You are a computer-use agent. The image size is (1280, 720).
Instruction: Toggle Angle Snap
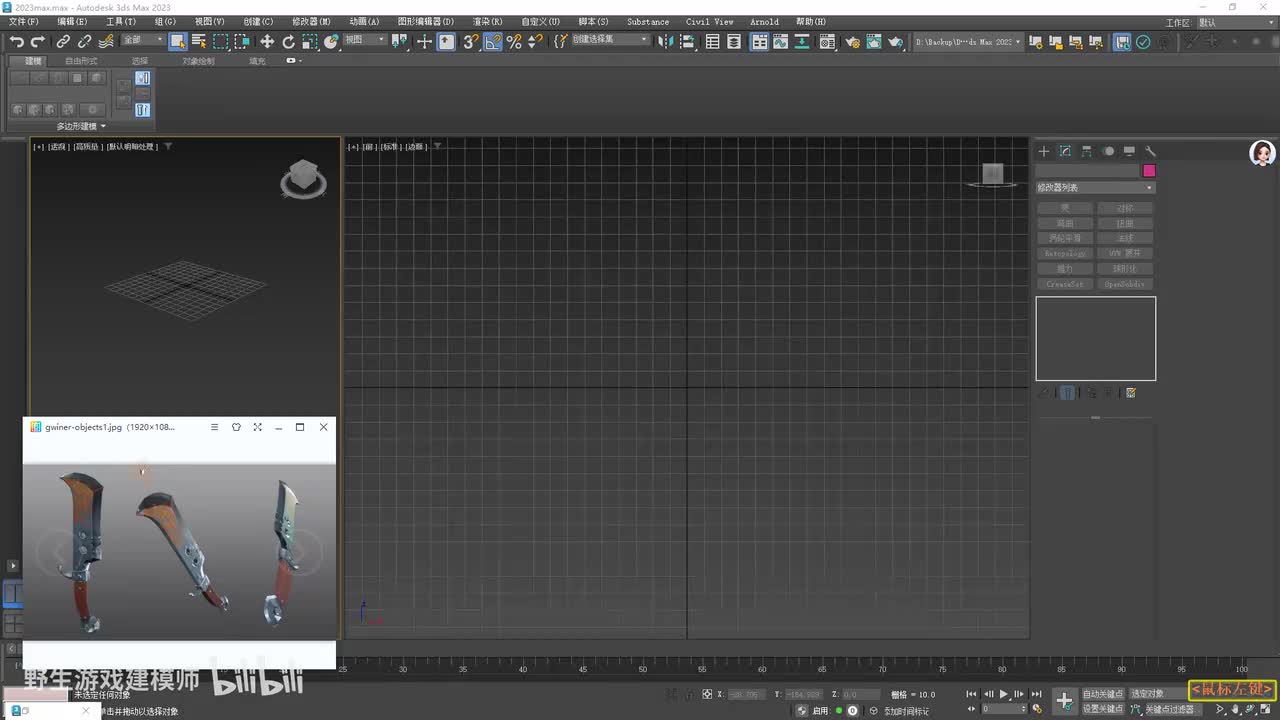492,41
